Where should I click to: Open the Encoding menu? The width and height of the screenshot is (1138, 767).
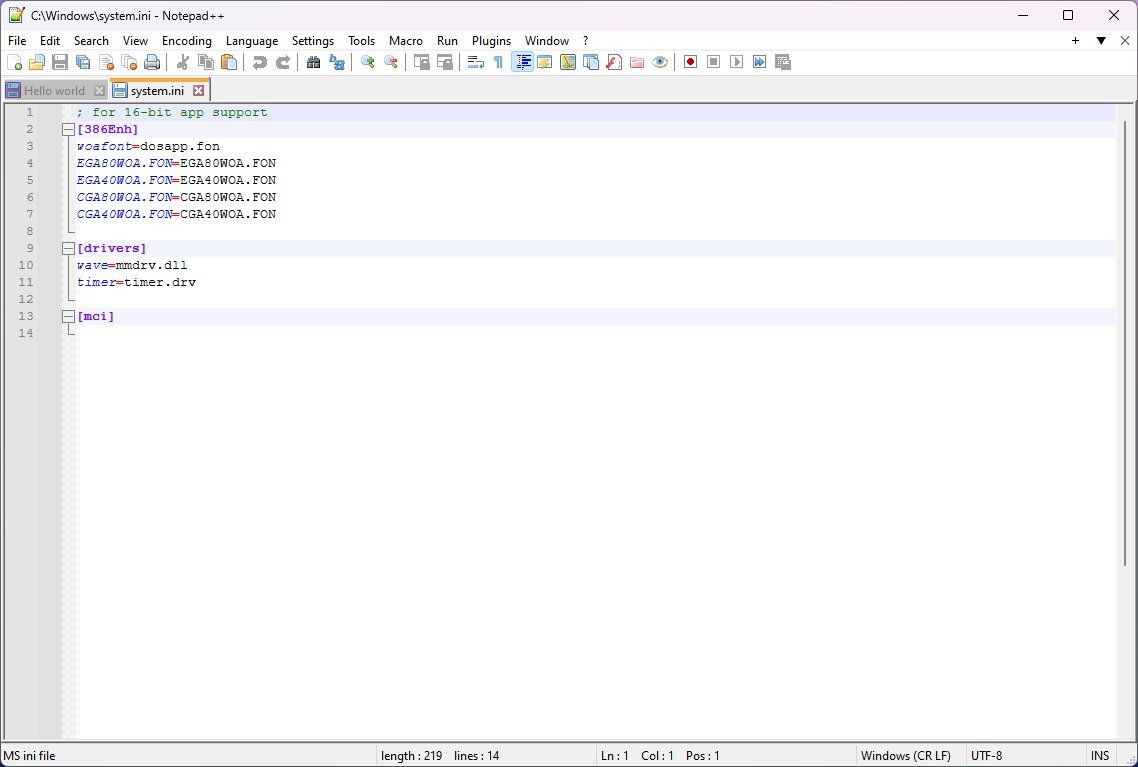pyautogui.click(x=187, y=41)
